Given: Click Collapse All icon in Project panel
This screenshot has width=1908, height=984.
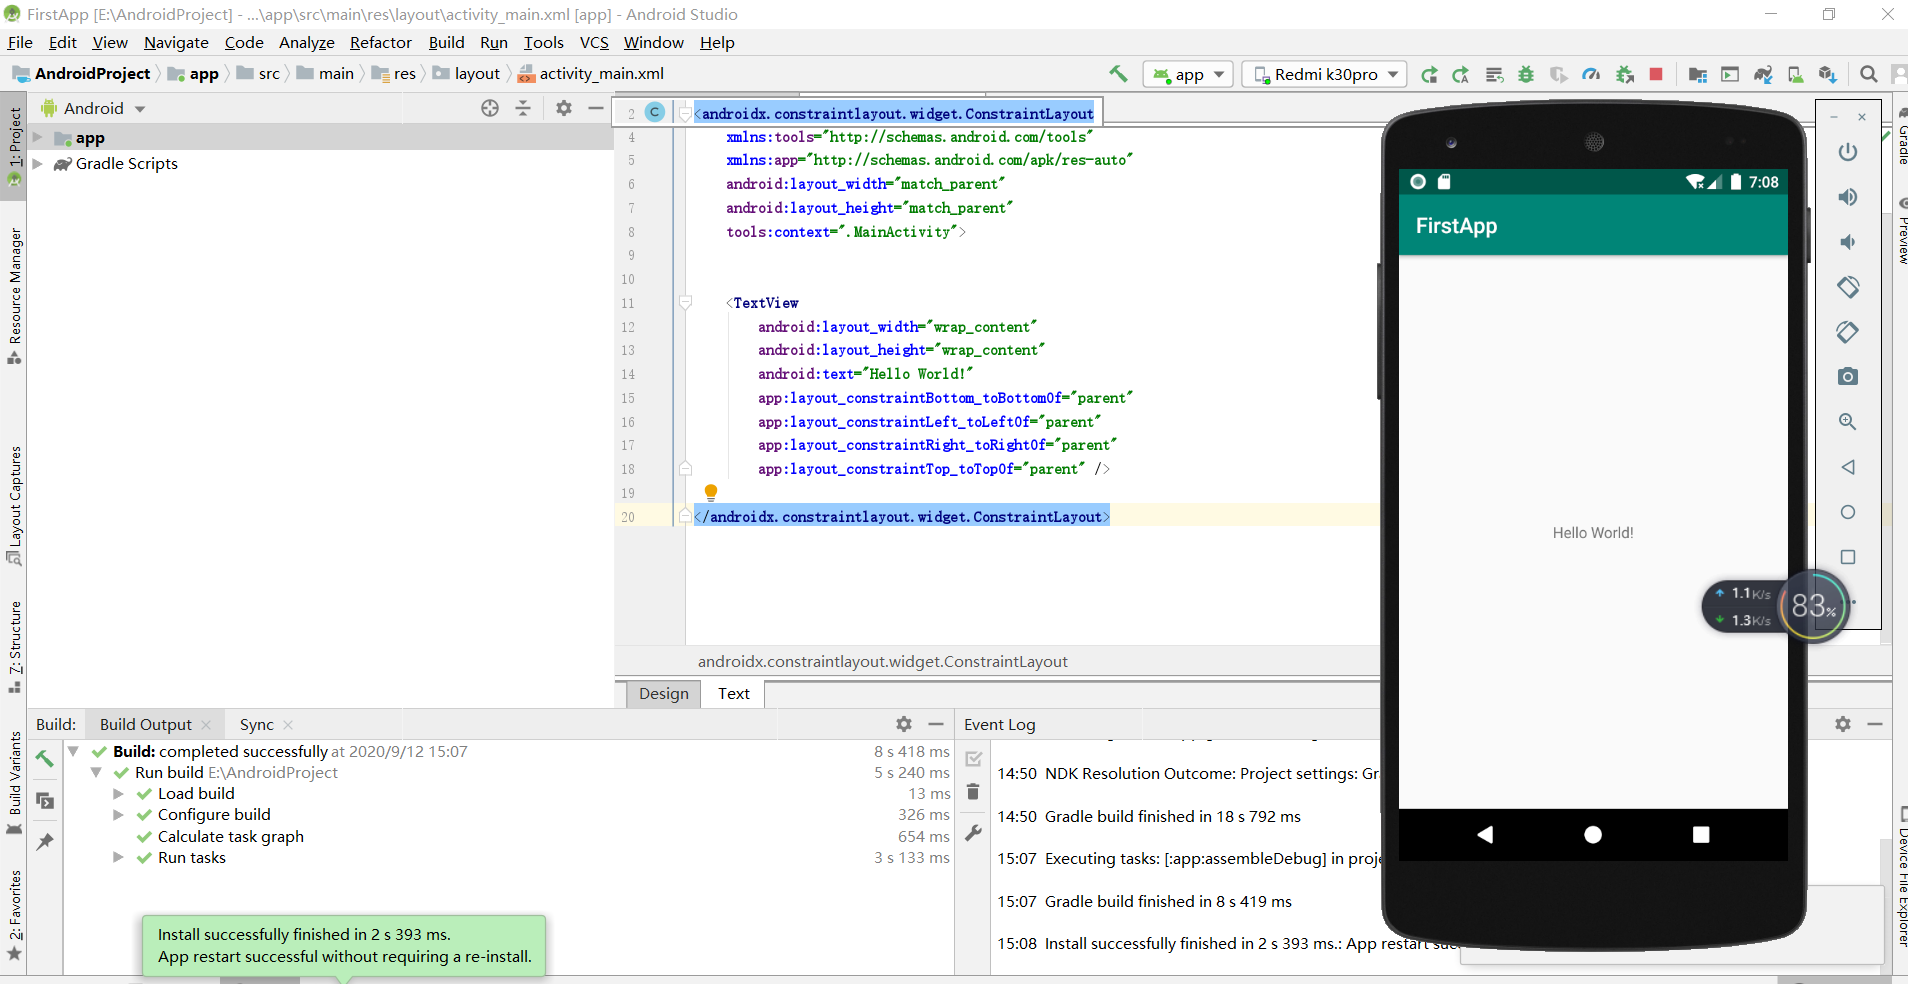Looking at the screenshot, I should coord(523,108).
